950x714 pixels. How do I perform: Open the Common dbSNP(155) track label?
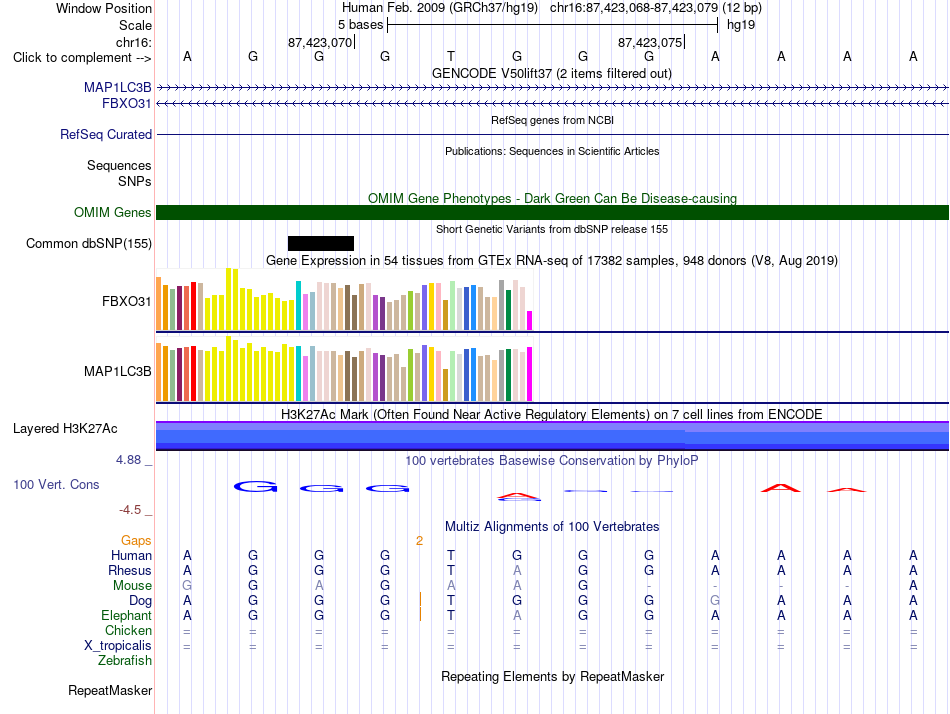(89, 244)
